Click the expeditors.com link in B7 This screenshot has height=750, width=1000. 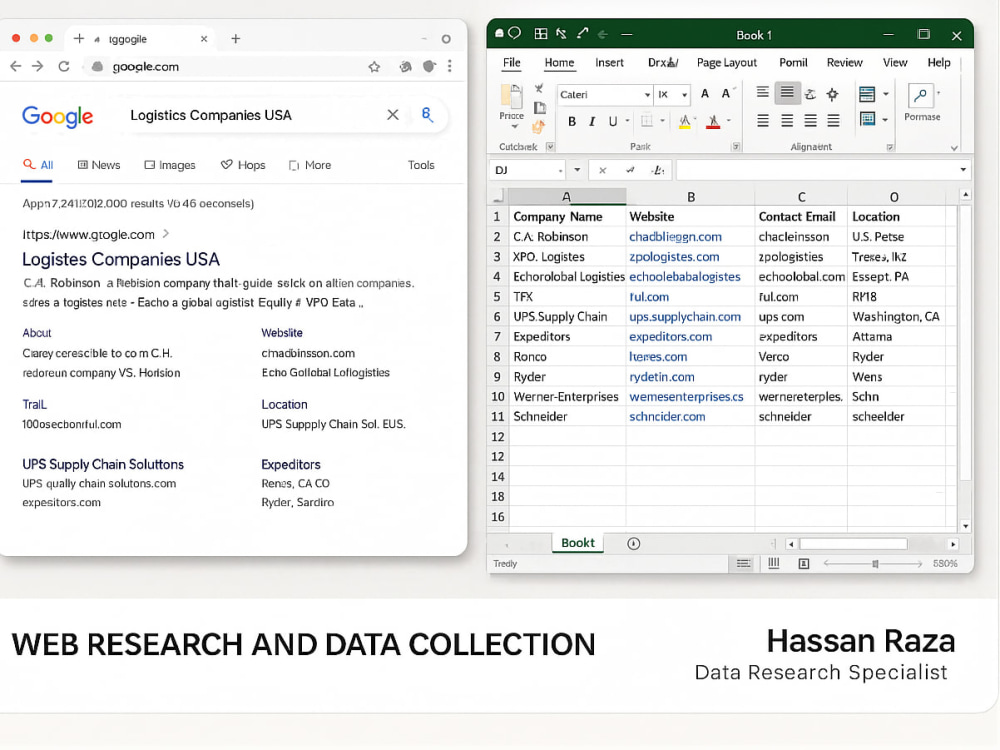(670, 337)
